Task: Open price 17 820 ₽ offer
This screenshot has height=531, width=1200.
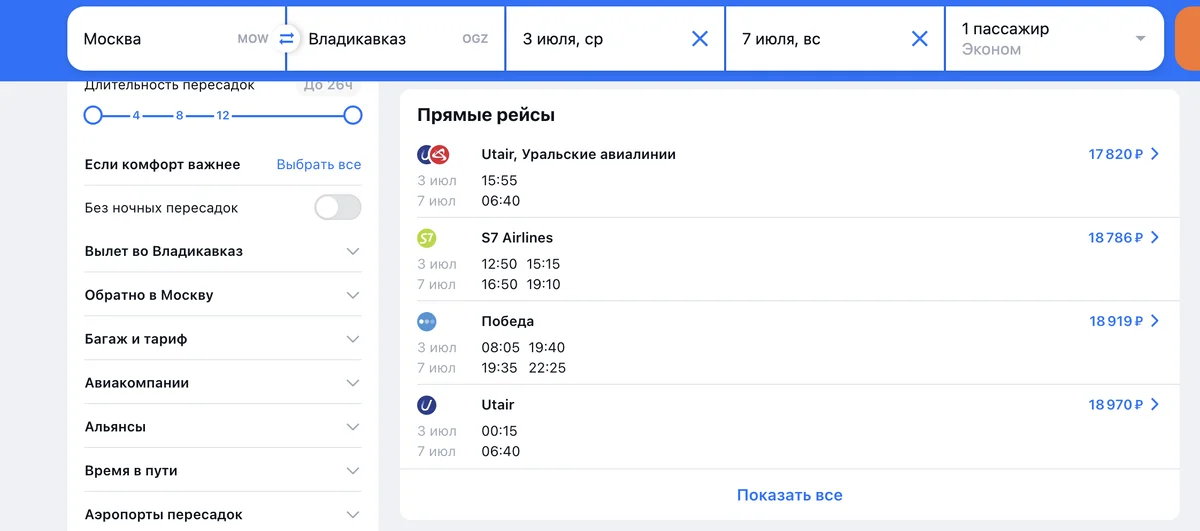Action: (x=1115, y=154)
